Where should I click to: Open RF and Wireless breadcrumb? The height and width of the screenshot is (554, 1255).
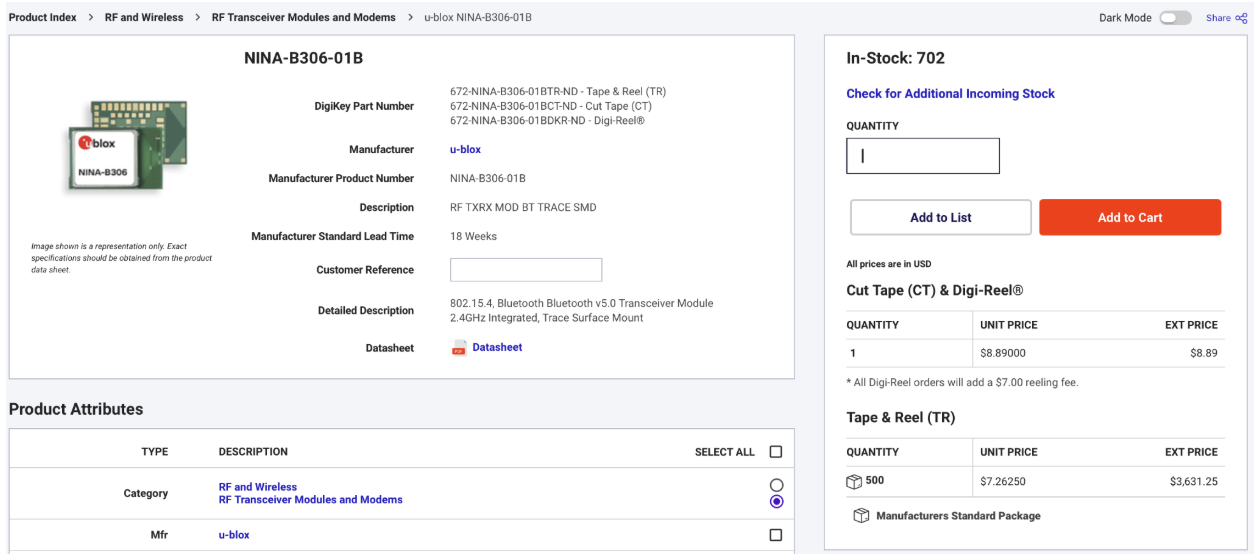coord(144,17)
